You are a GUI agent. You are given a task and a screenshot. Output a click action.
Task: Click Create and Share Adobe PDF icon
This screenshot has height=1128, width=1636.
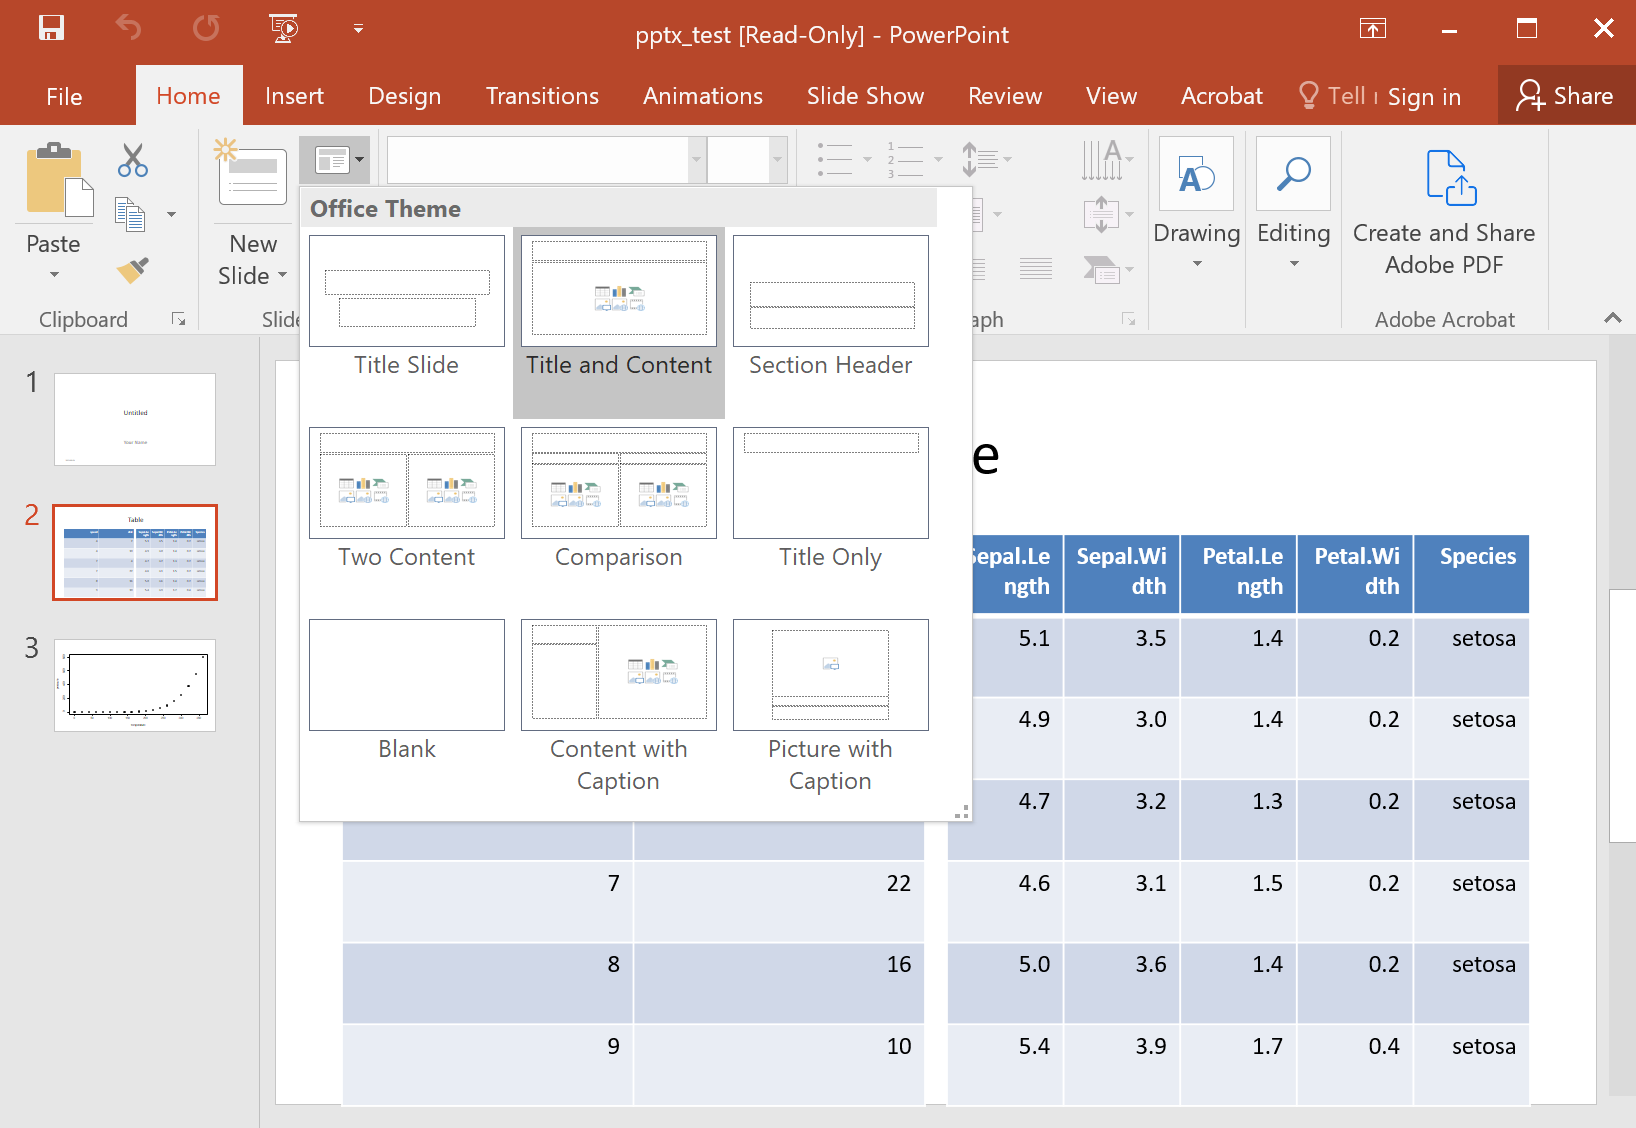tap(1449, 178)
